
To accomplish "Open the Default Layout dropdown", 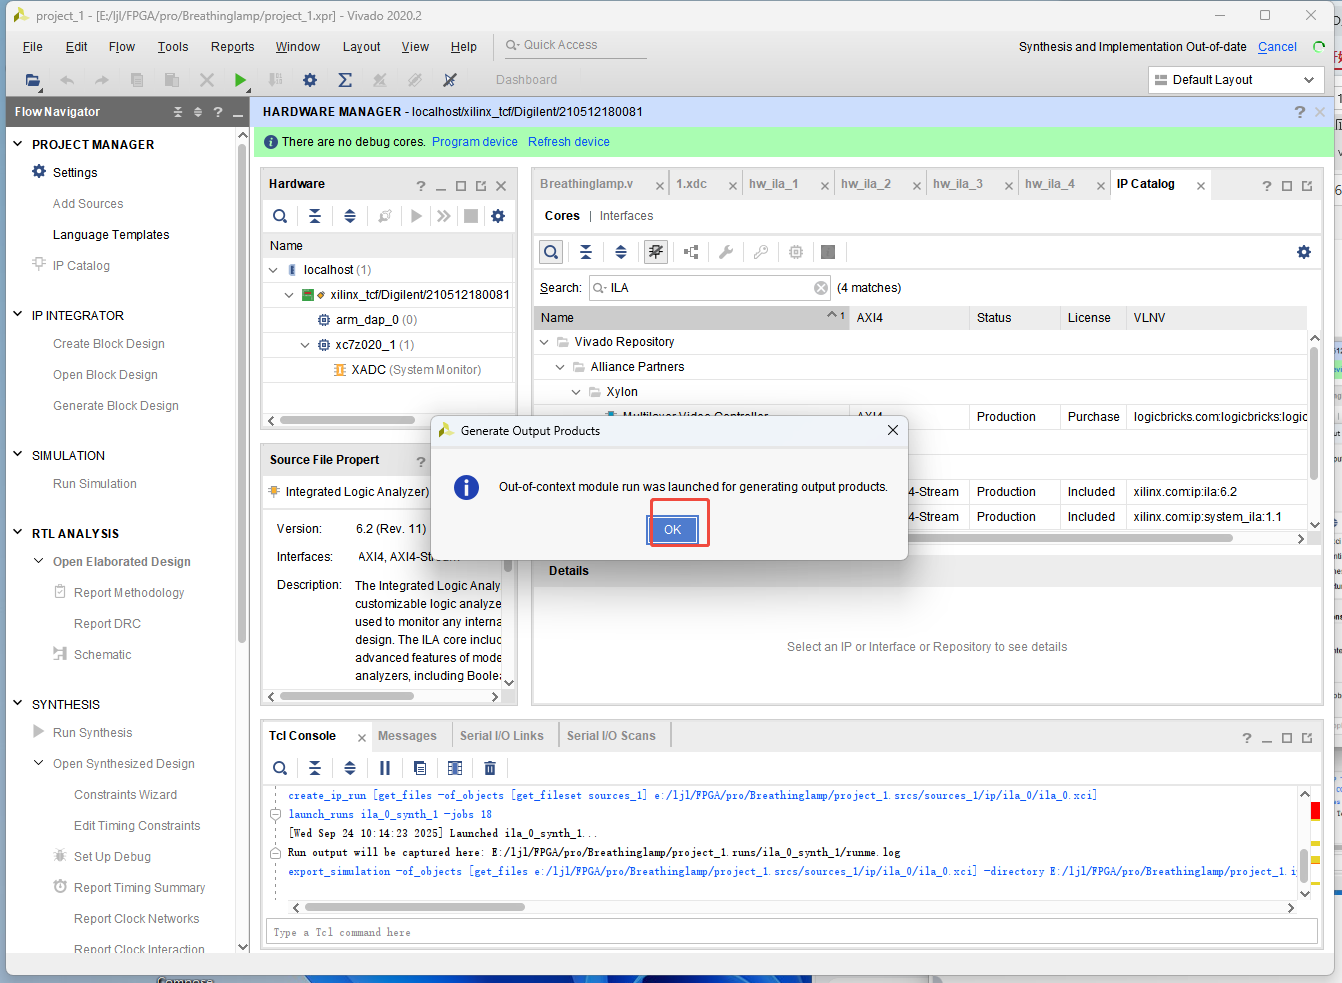I will (1235, 80).
